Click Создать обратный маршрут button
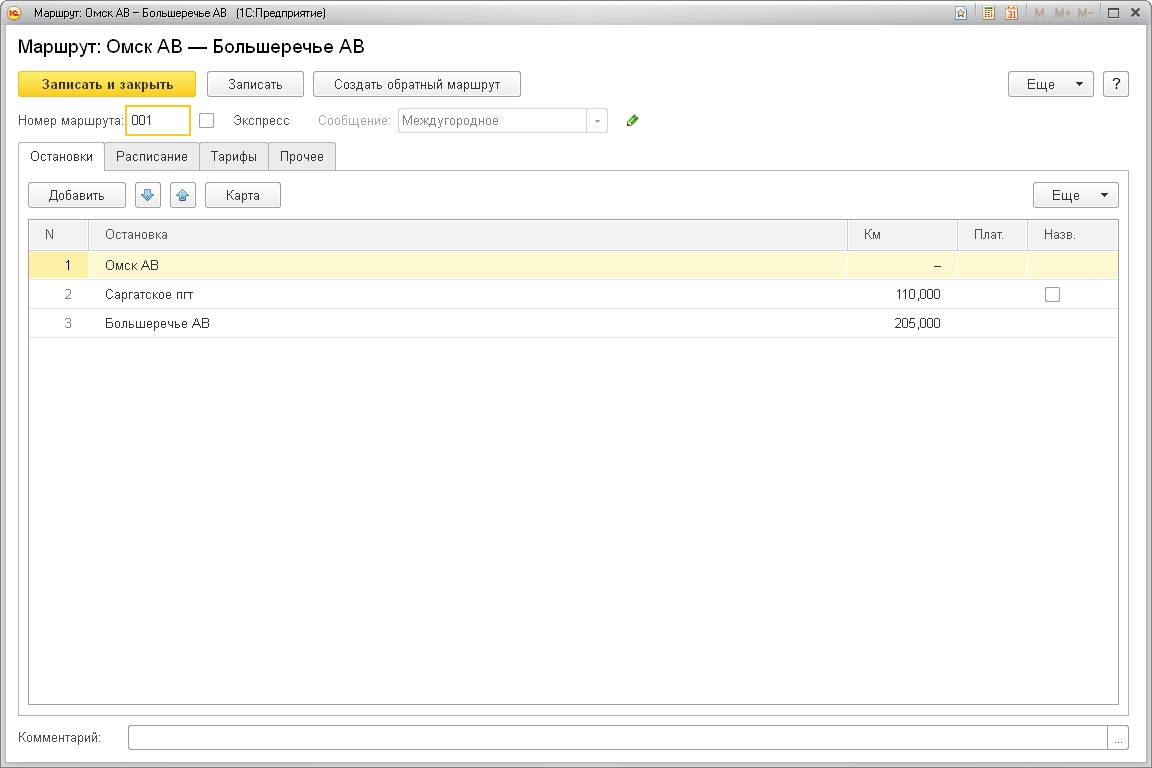 pos(417,84)
